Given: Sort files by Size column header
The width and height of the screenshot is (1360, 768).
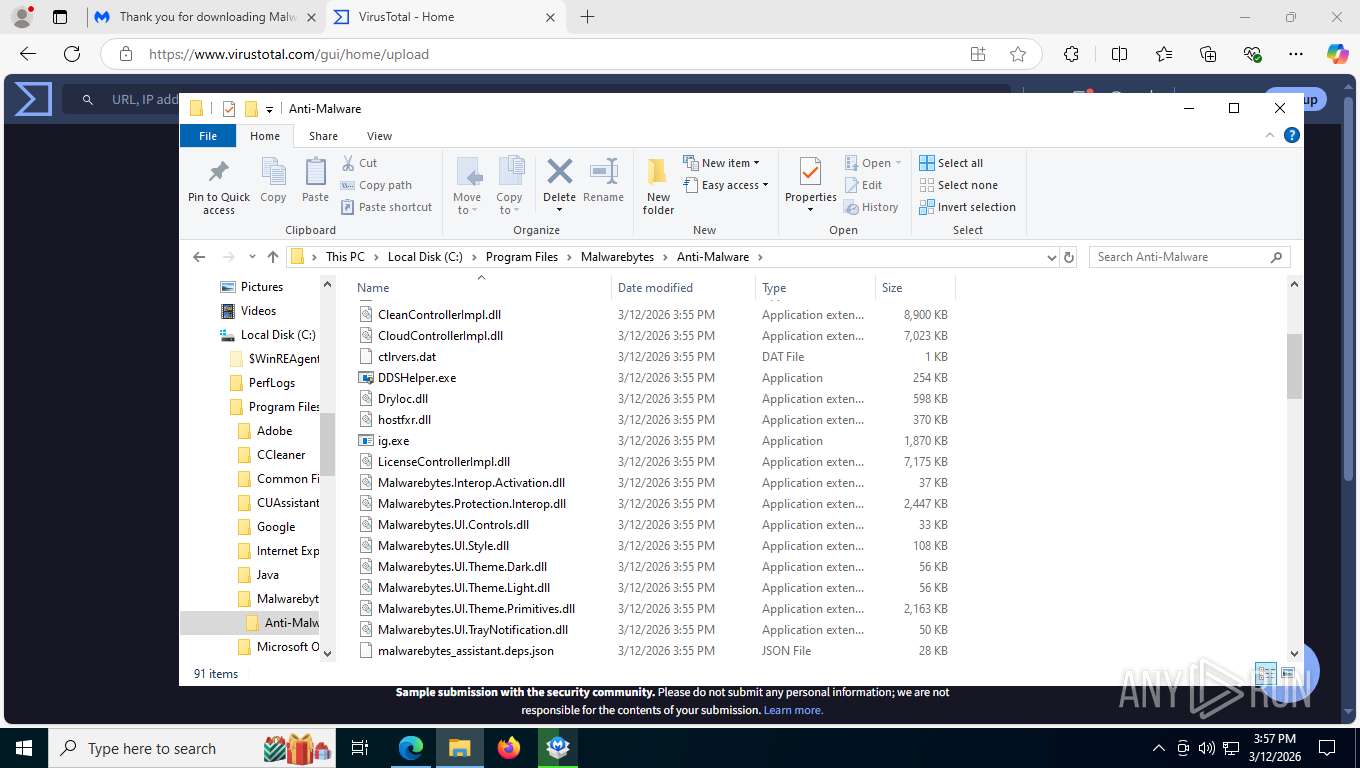Looking at the screenshot, I should [915, 288].
